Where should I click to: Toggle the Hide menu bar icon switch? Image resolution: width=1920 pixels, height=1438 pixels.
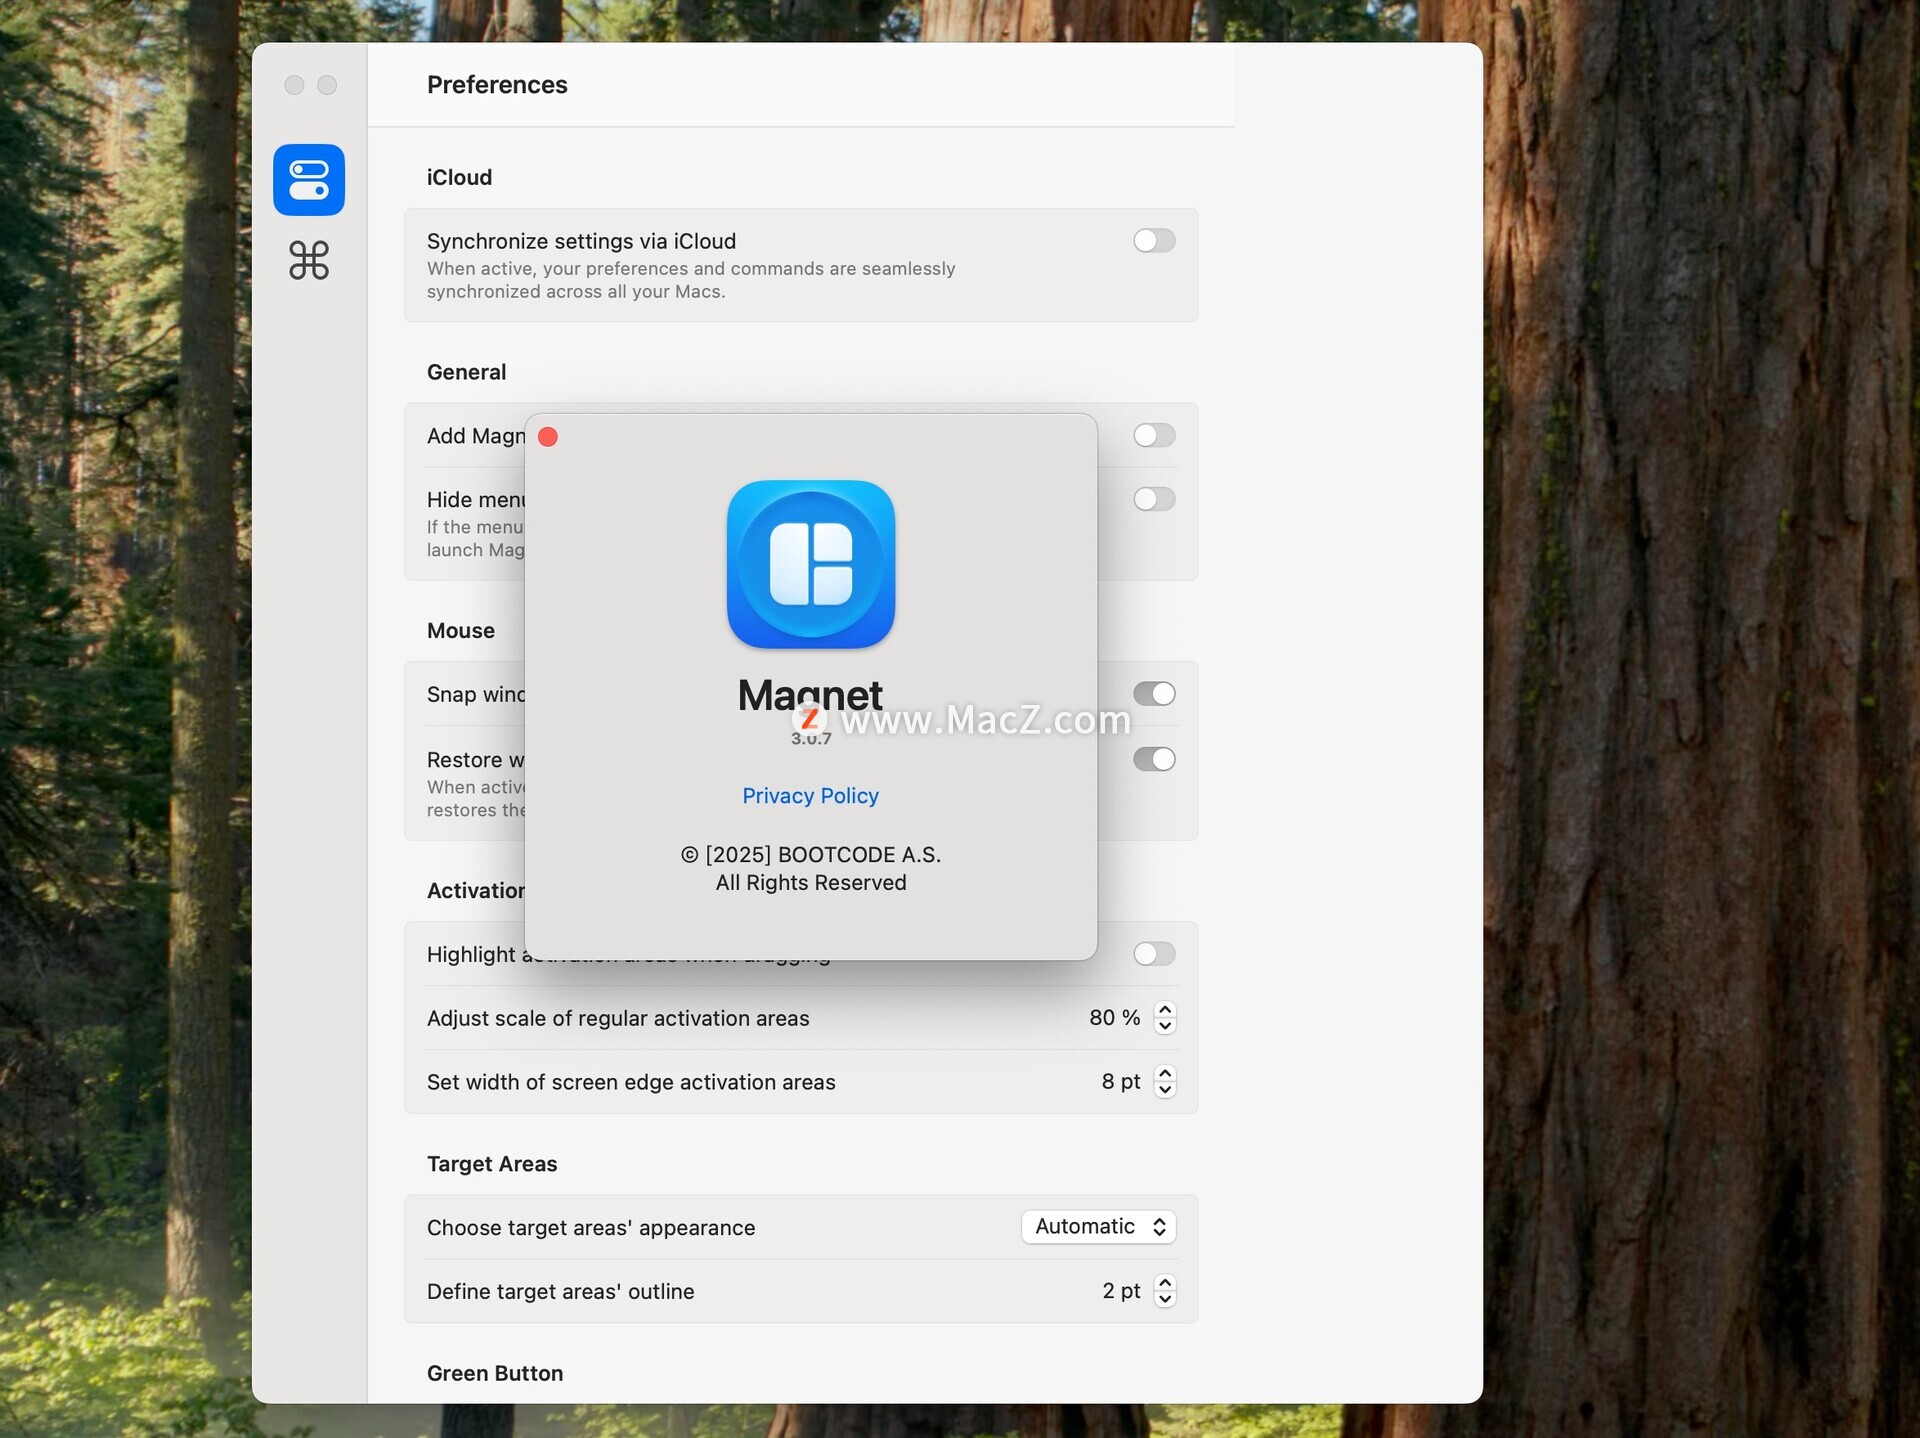click(1154, 499)
